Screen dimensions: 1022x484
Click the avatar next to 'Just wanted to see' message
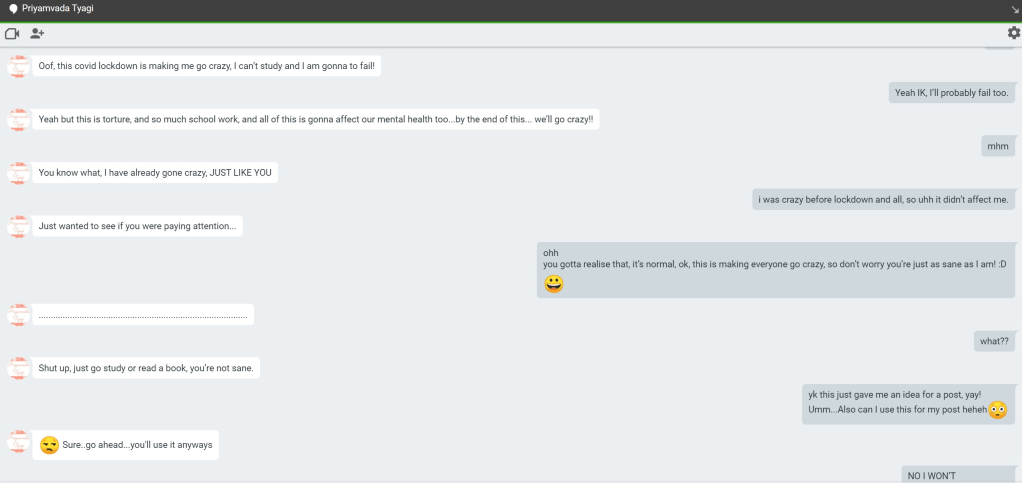coord(18,226)
